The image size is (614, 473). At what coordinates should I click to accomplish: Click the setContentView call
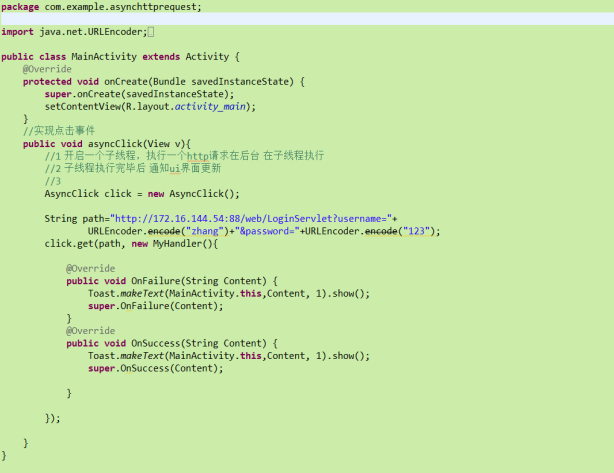[x=150, y=107]
